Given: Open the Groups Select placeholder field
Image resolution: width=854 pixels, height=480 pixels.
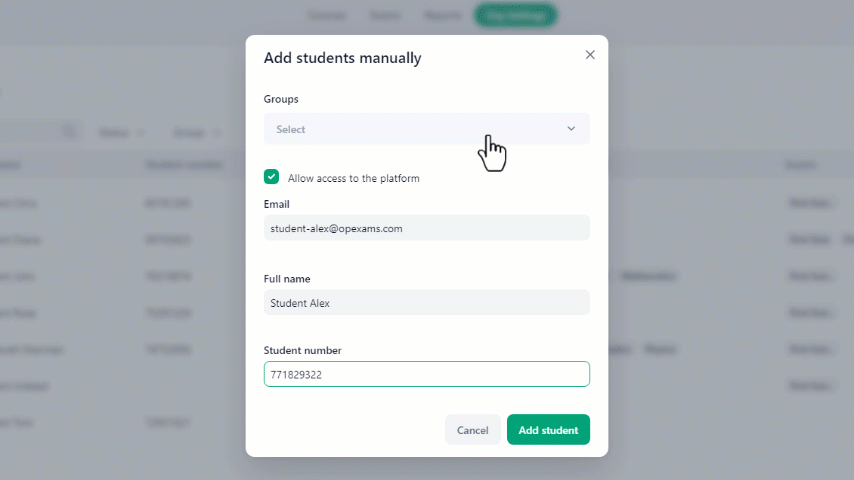Looking at the screenshot, I should 426,129.
